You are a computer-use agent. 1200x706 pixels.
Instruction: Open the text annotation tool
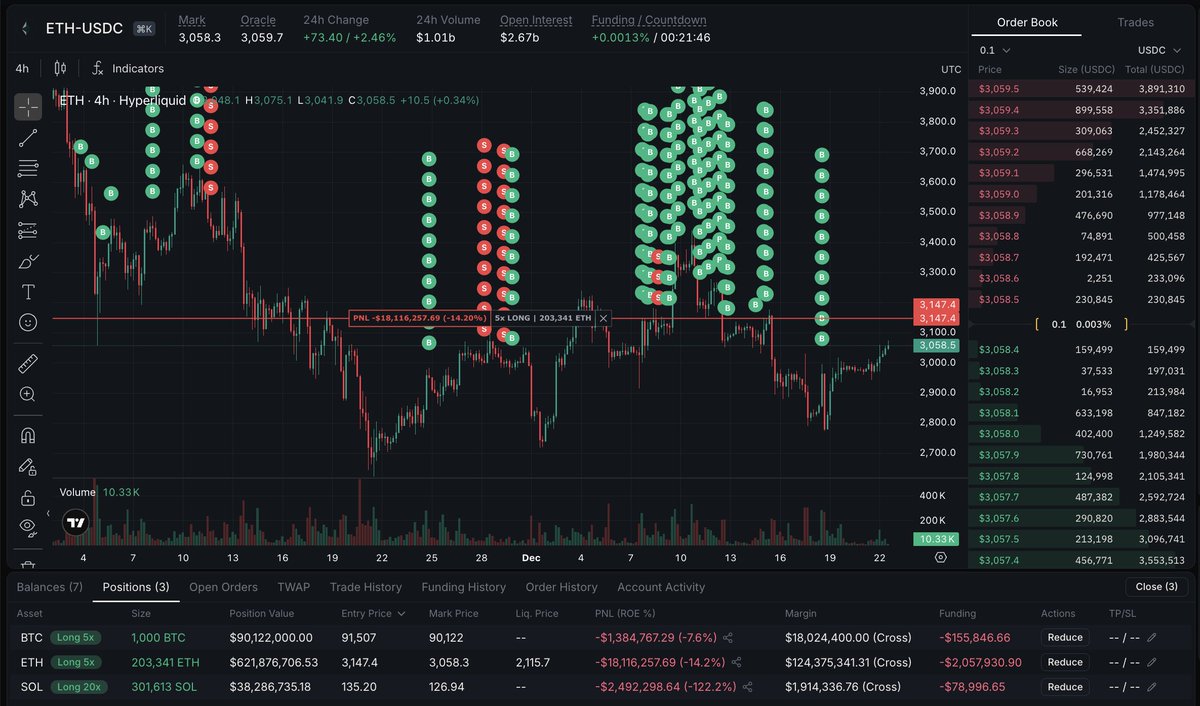coord(28,292)
